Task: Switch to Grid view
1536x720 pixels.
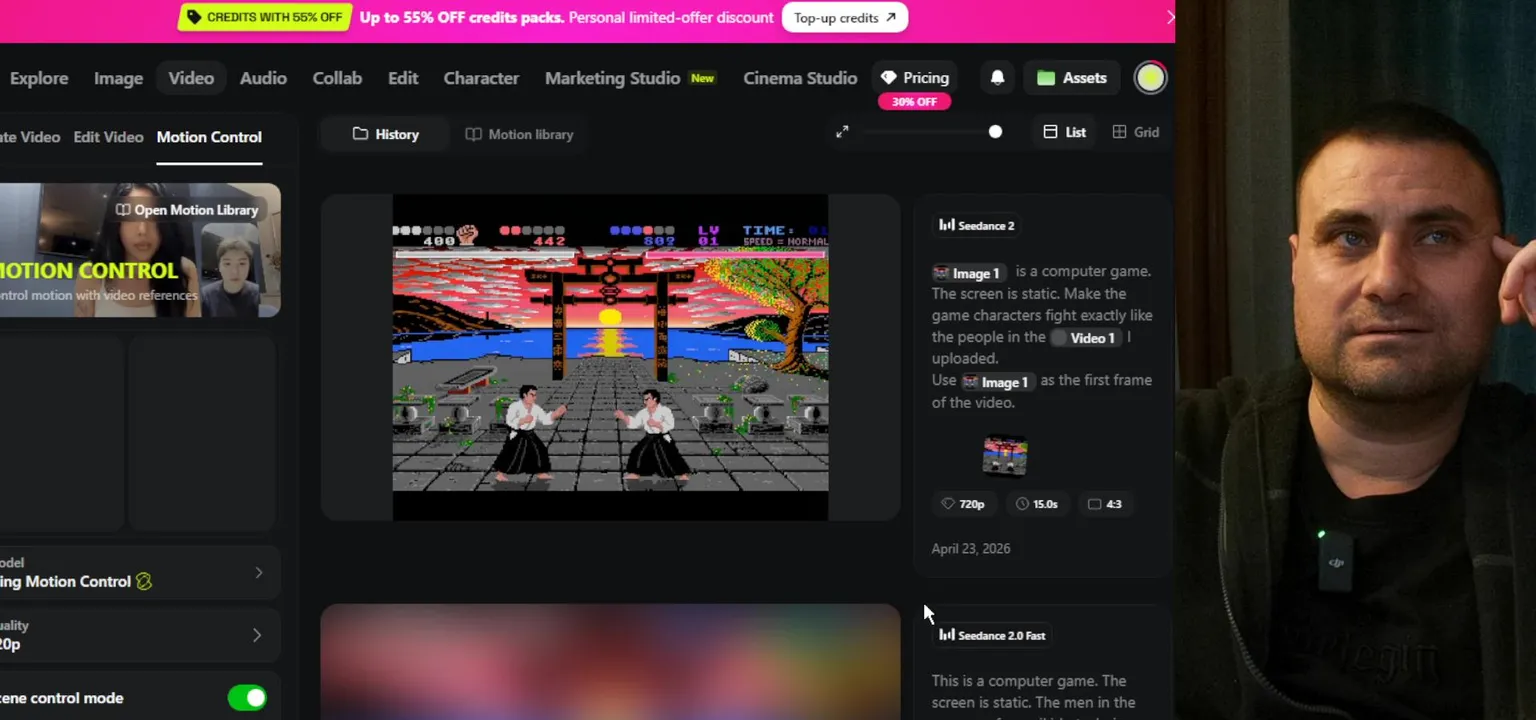Action: (1136, 132)
